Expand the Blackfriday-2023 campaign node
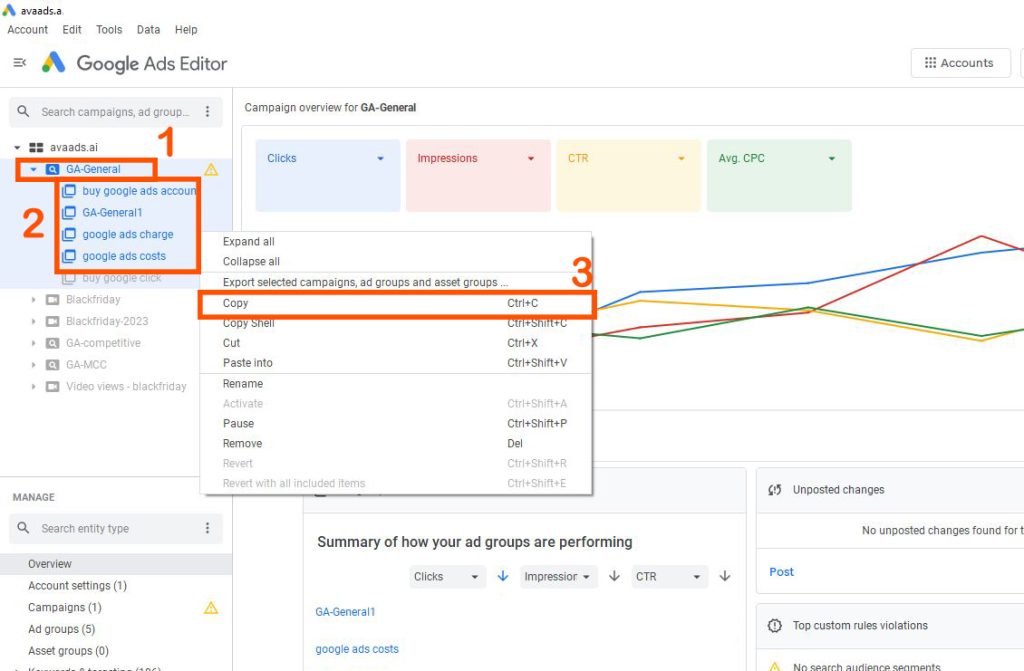Screen dimensions: 1024x671 33,321
